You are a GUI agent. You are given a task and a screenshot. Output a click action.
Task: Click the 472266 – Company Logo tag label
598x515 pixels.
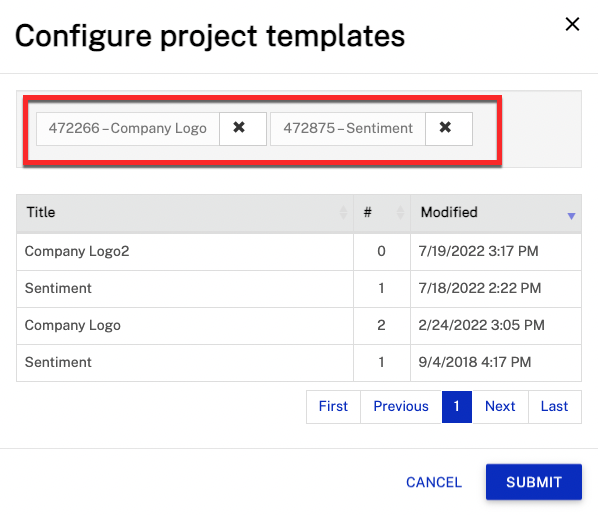pyautogui.click(x=128, y=129)
